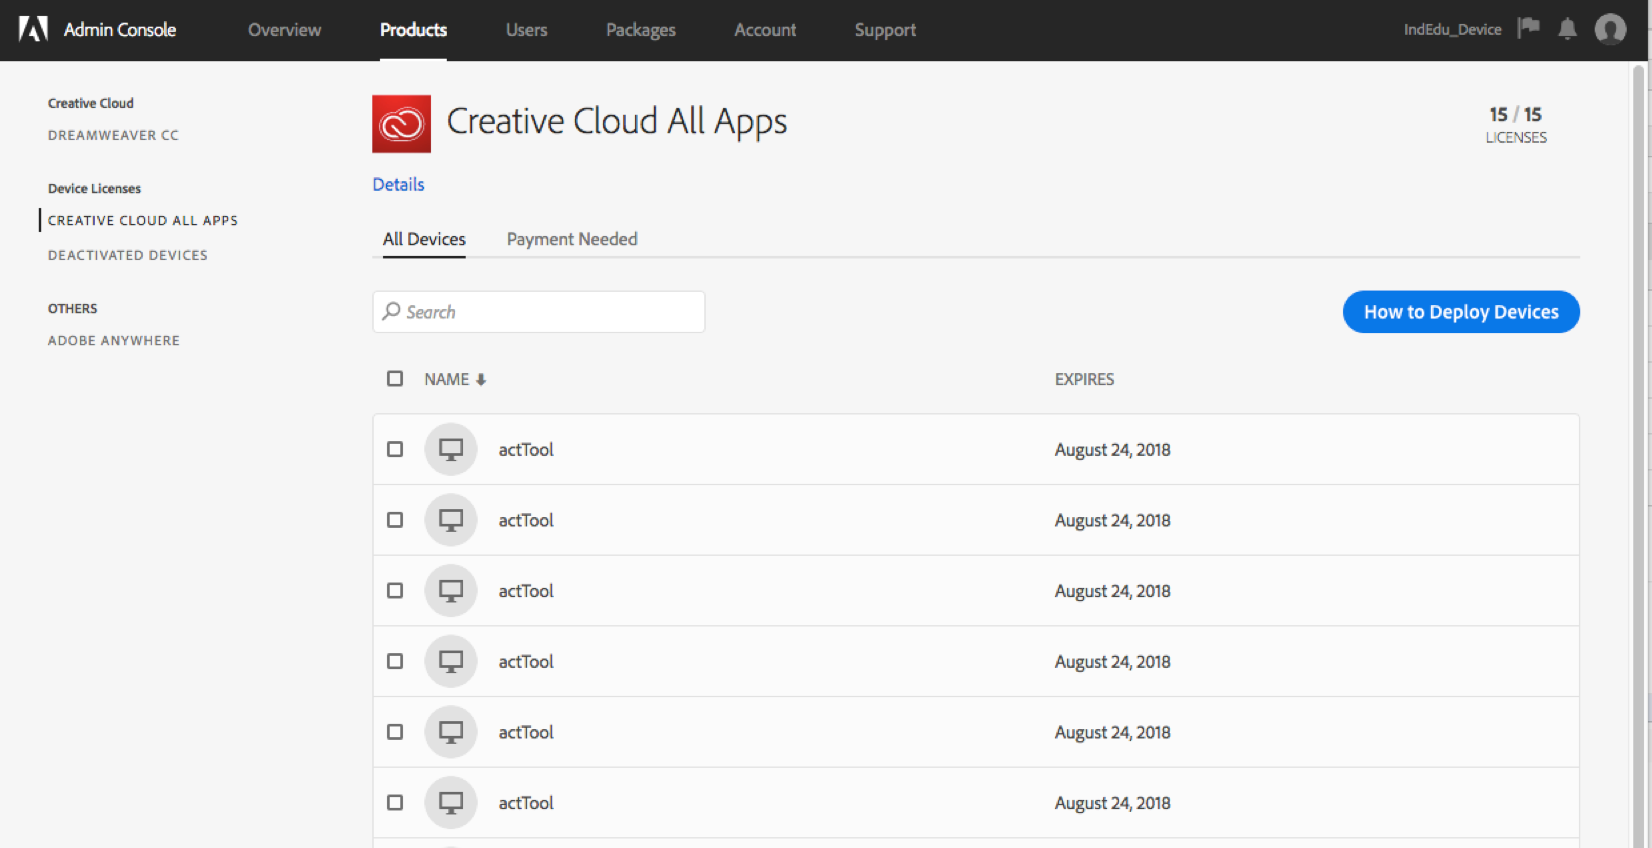Click the EXPIRES column header
The width and height of the screenshot is (1652, 848).
pos(1084,379)
